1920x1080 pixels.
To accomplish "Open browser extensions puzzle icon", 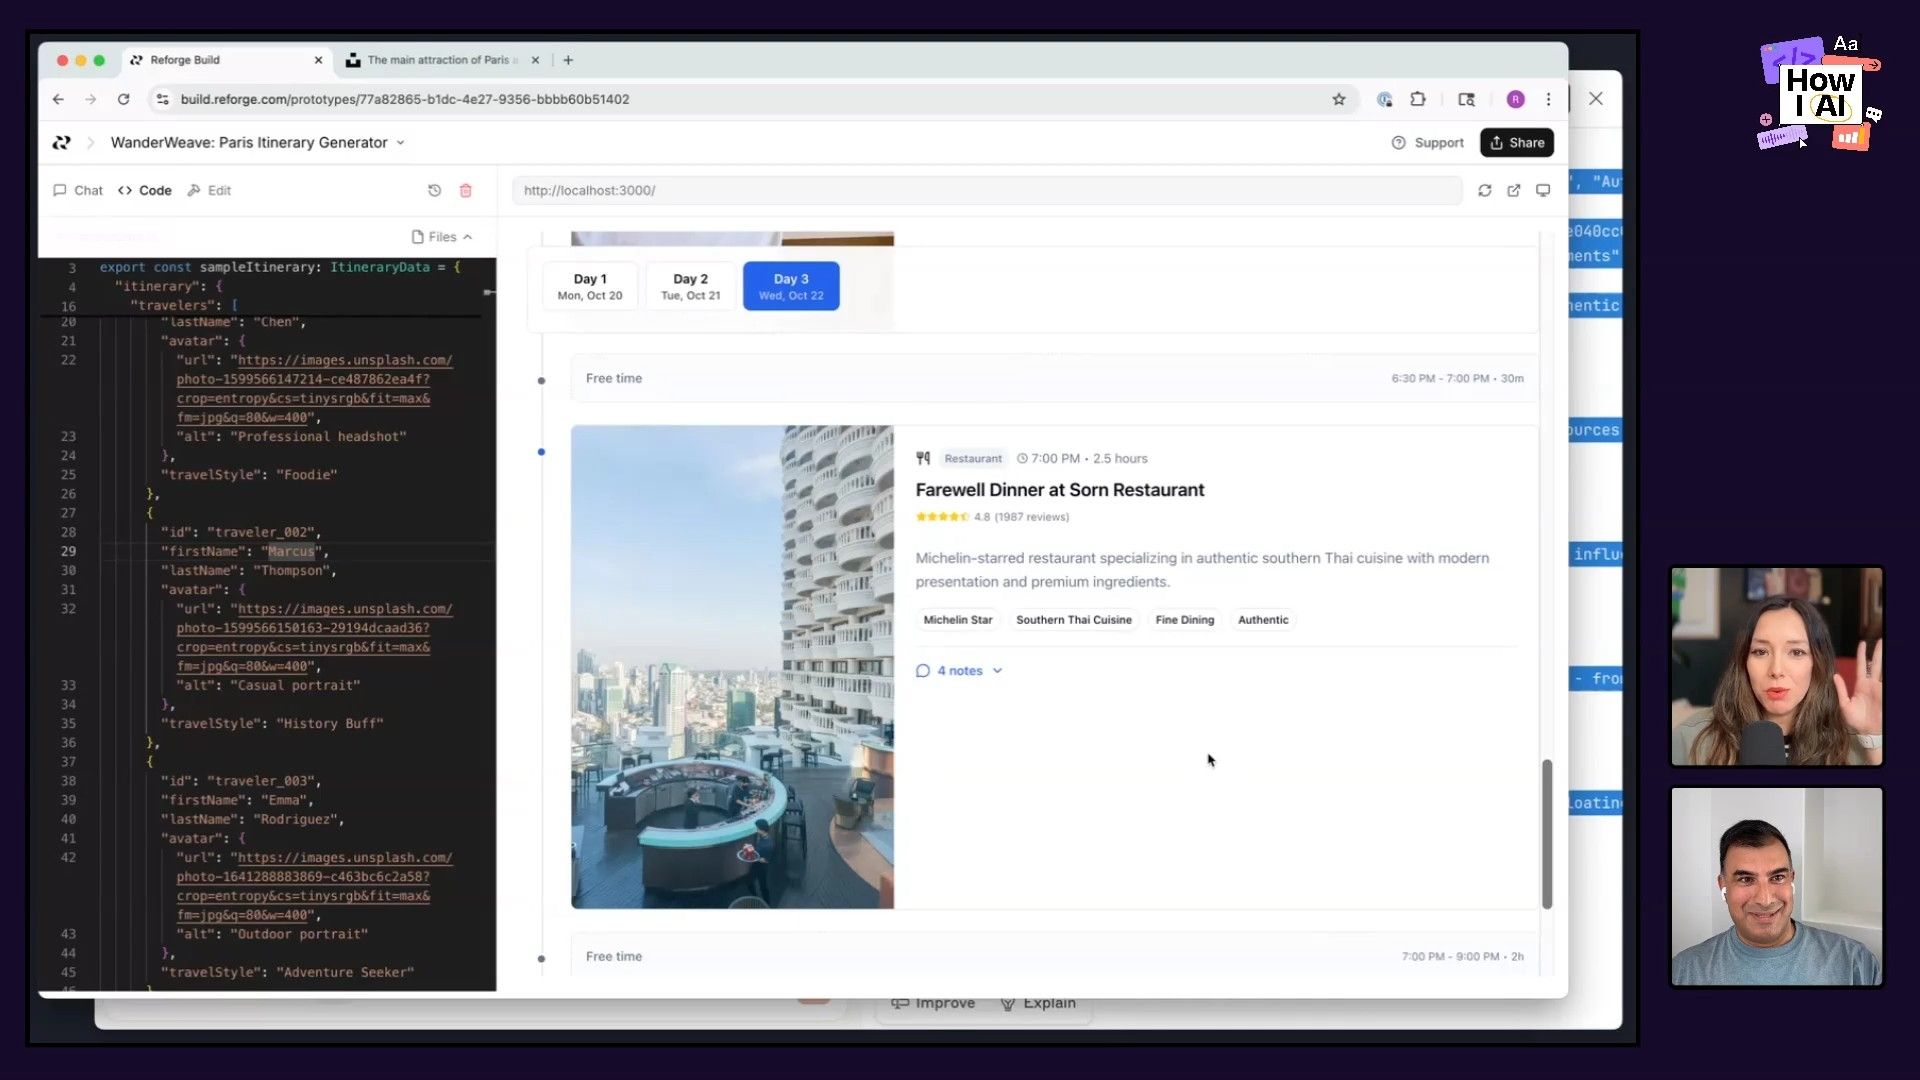I will [1418, 99].
